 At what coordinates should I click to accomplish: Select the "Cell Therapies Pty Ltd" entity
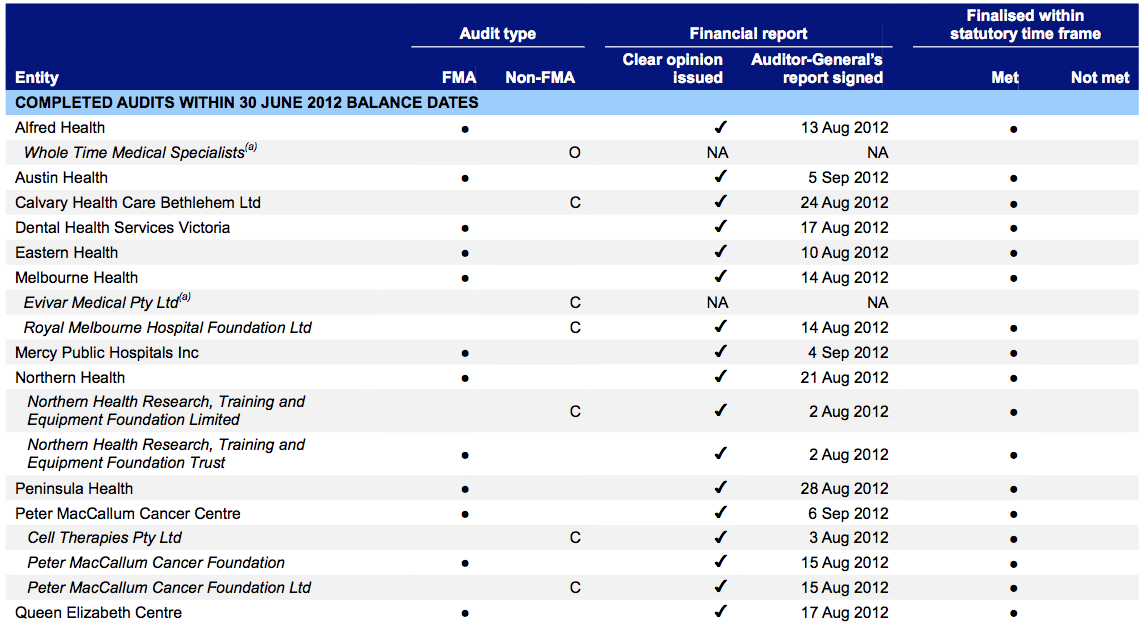coord(105,537)
